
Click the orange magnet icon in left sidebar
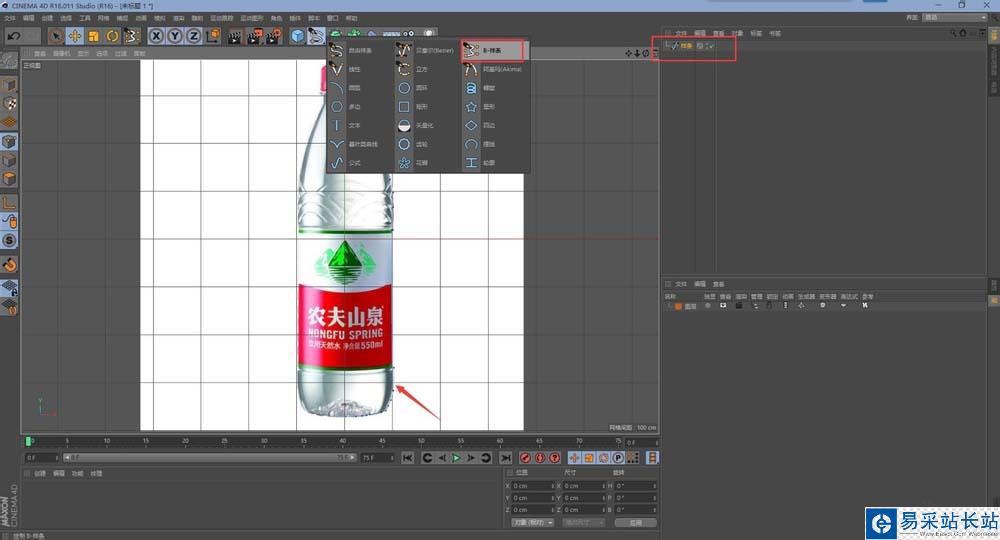pos(9,264)
